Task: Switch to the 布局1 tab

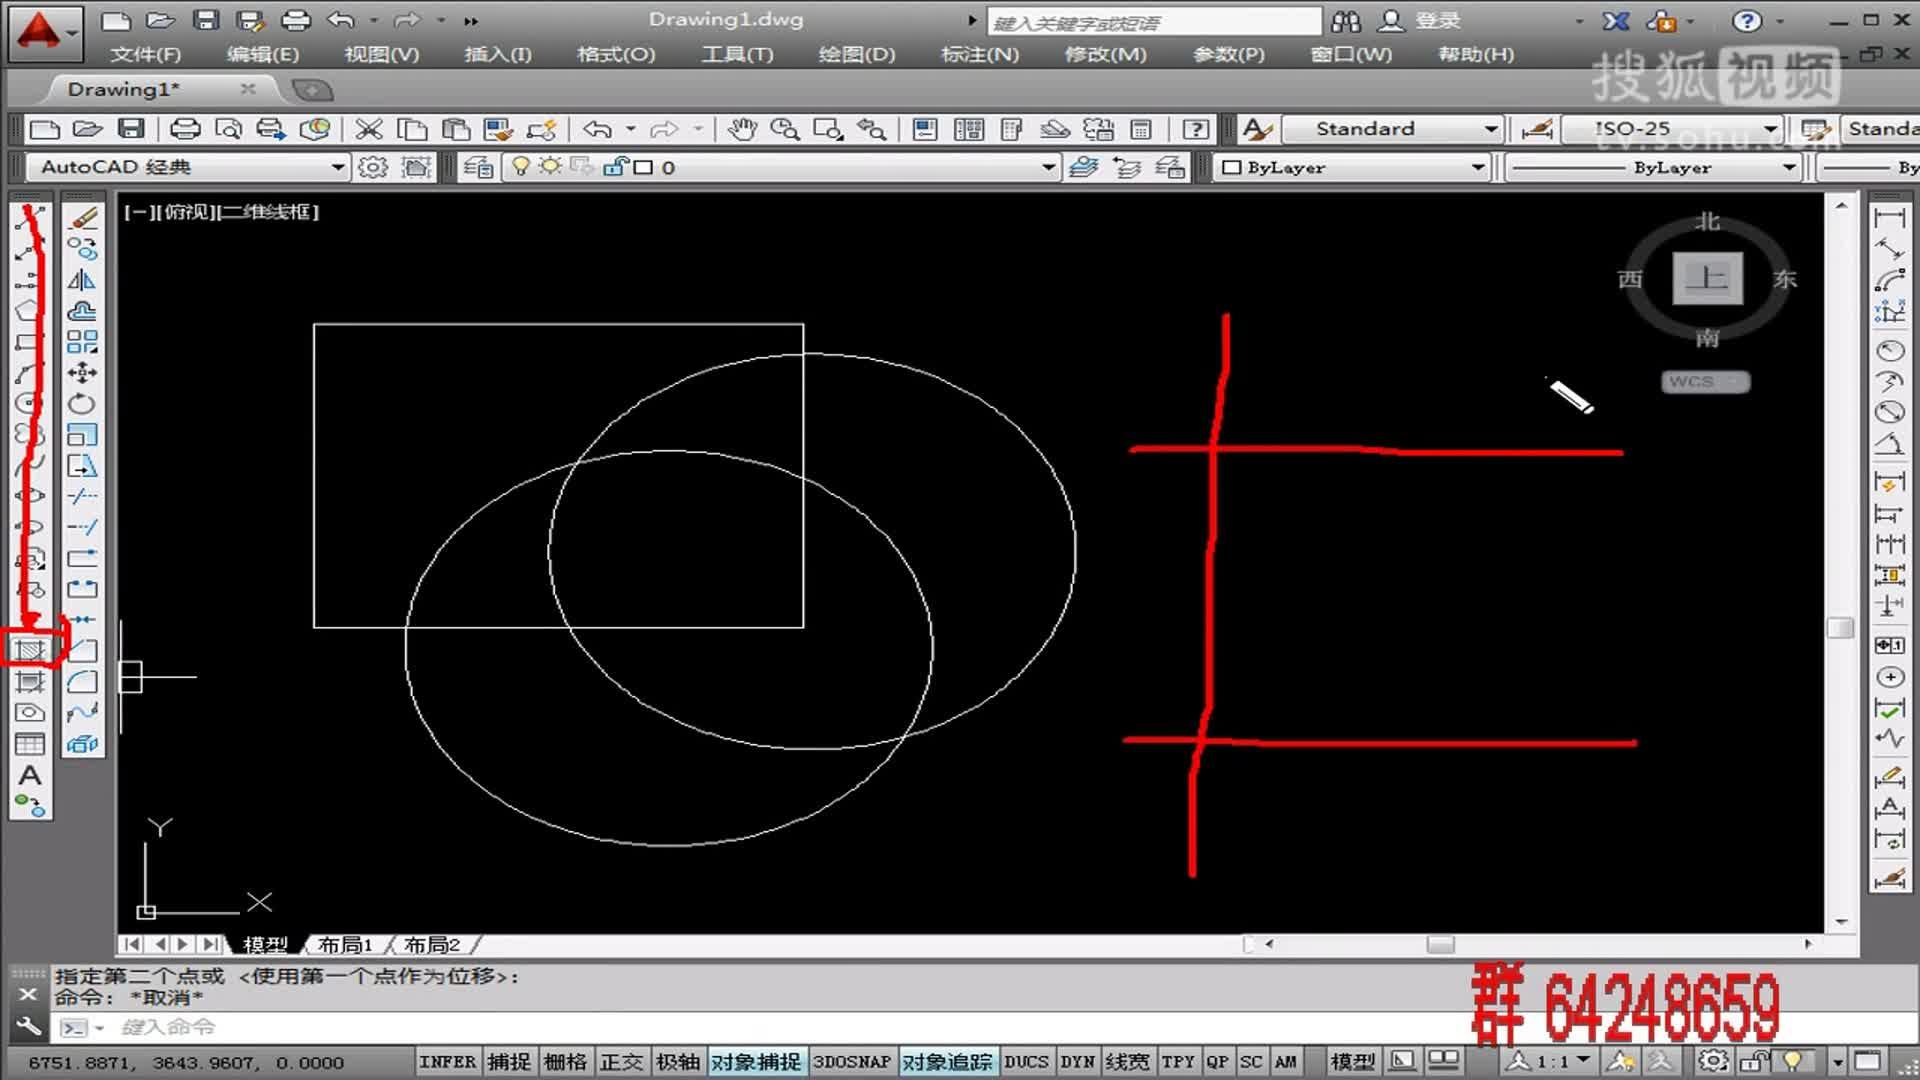Action: click(346, 943)
